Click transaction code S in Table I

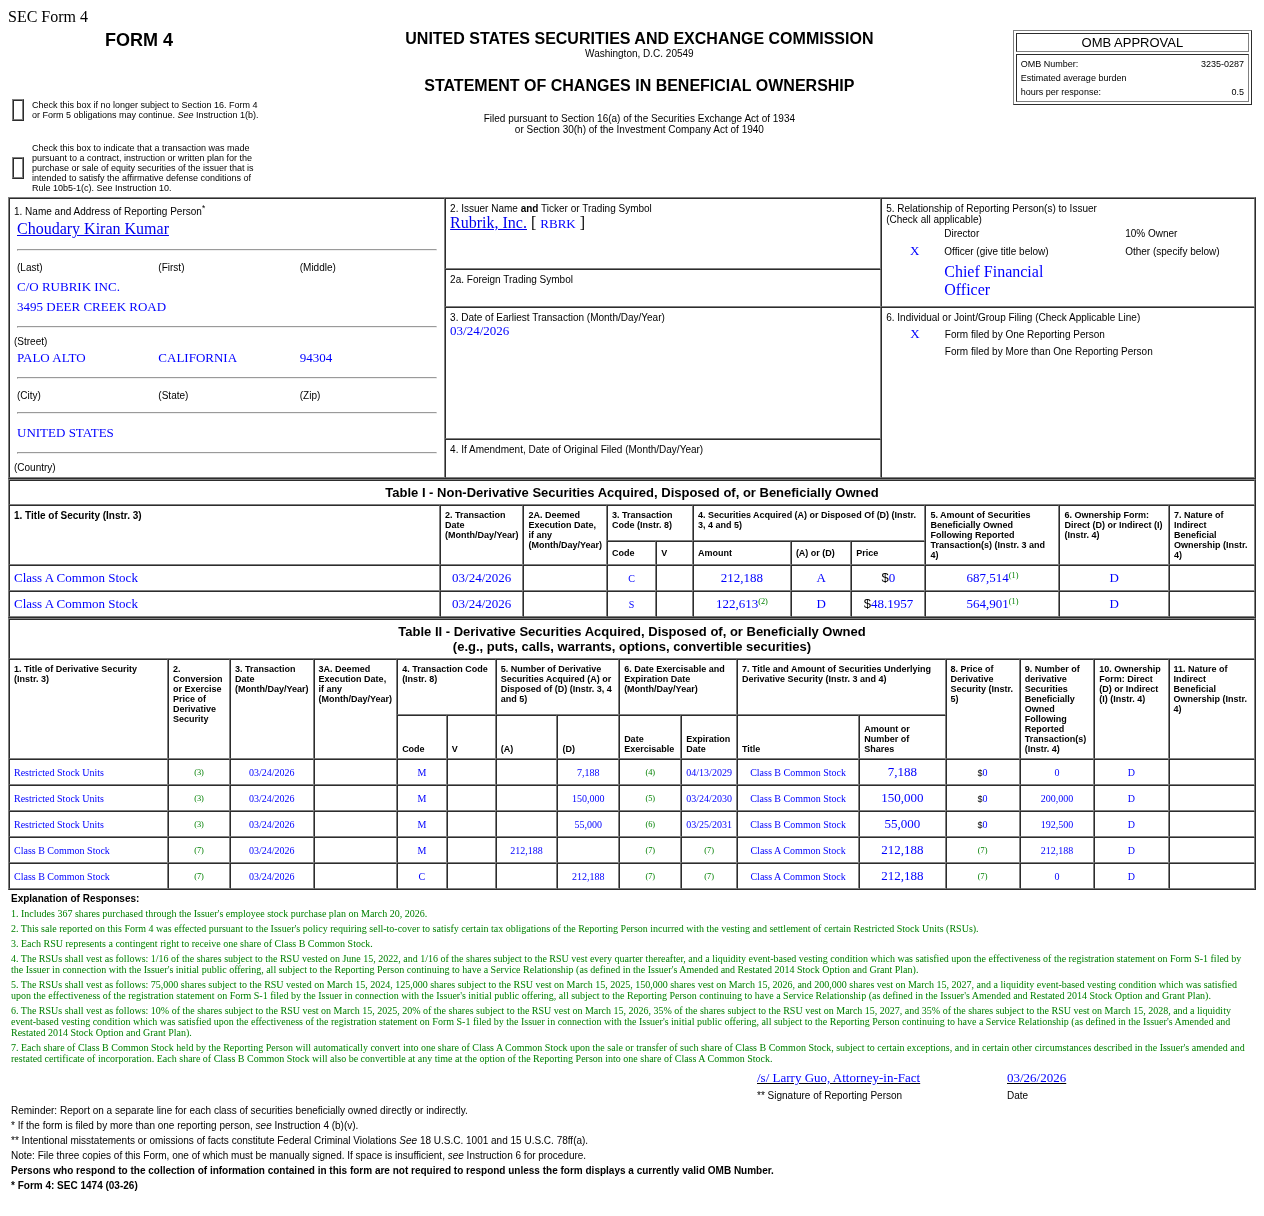point(631,604)
